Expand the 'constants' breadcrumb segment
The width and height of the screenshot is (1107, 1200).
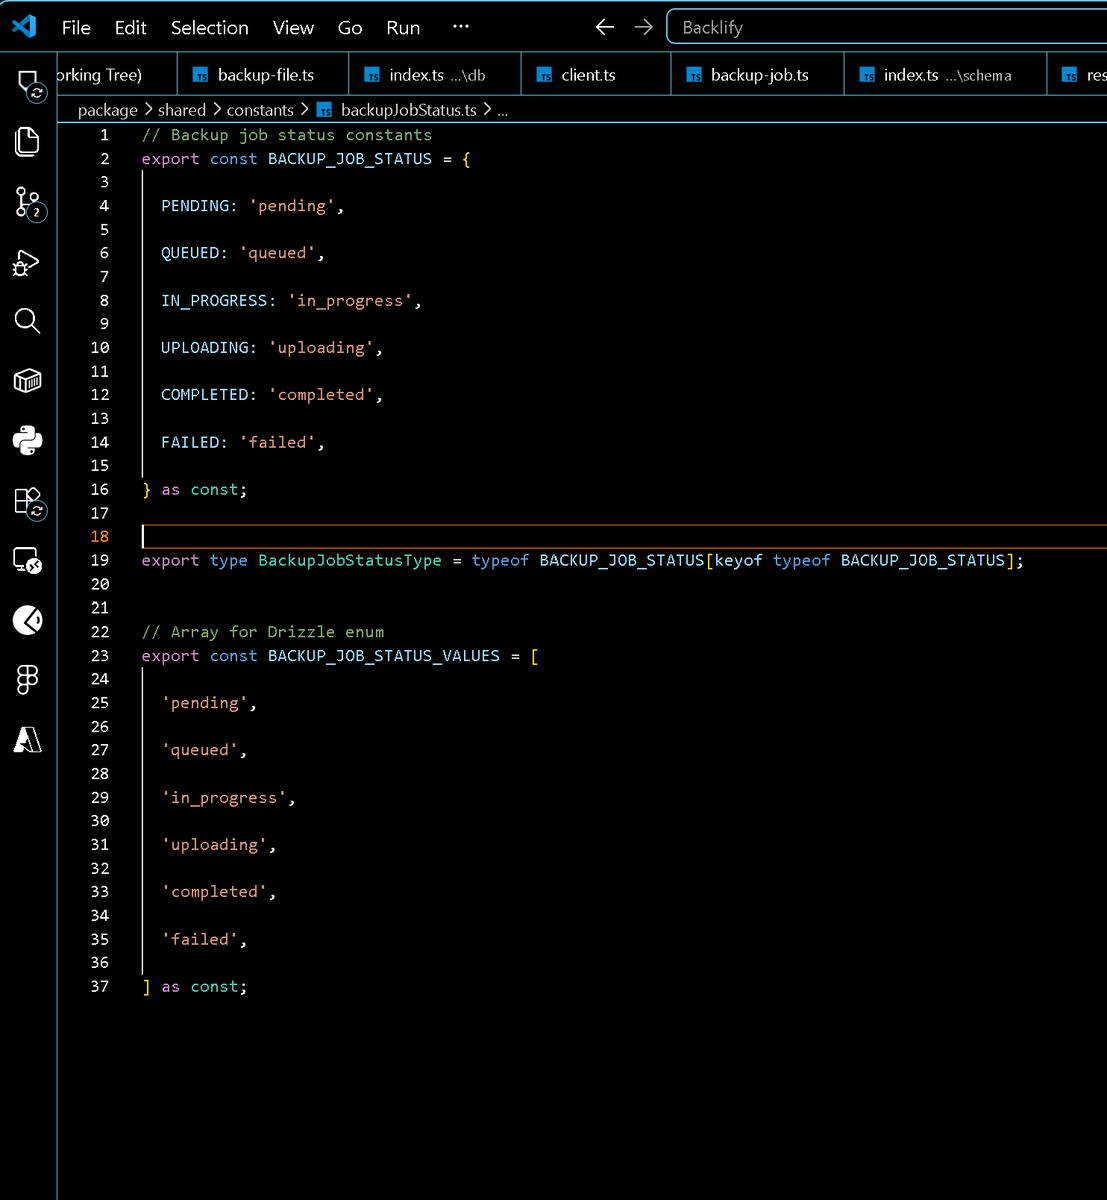click(260, 110)
